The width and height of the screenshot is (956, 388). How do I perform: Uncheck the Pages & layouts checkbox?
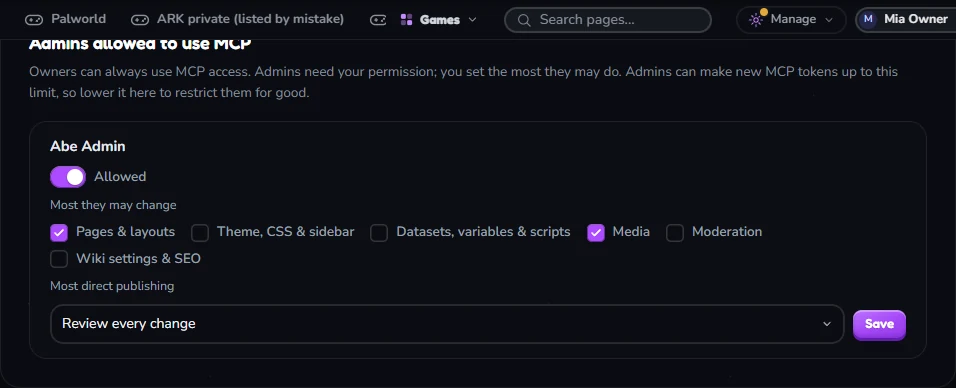click(x=59, y=232)
